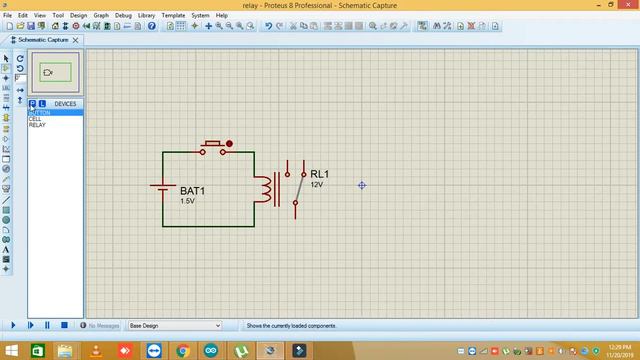640x360 pixels.
Task: Open the help question mark icon
Action: coord(151,26)
